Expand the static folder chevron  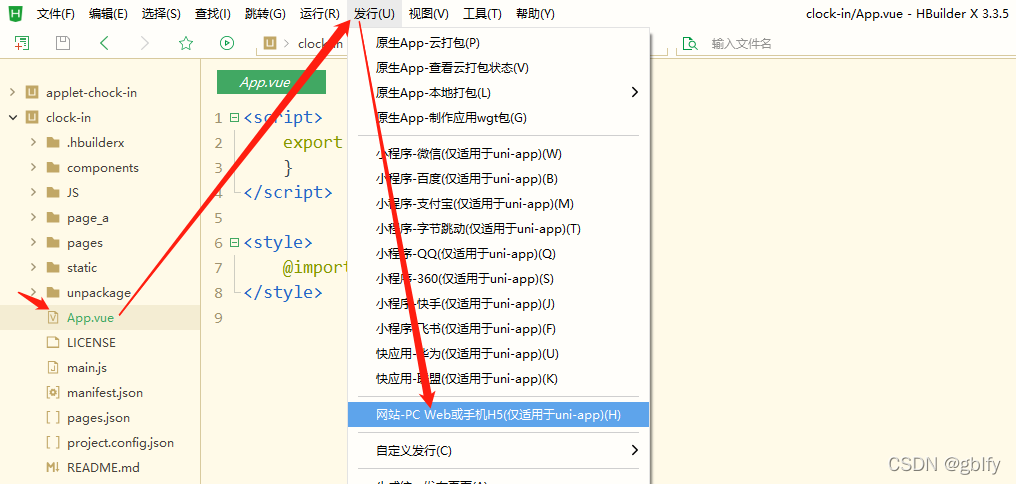[33, 268]
